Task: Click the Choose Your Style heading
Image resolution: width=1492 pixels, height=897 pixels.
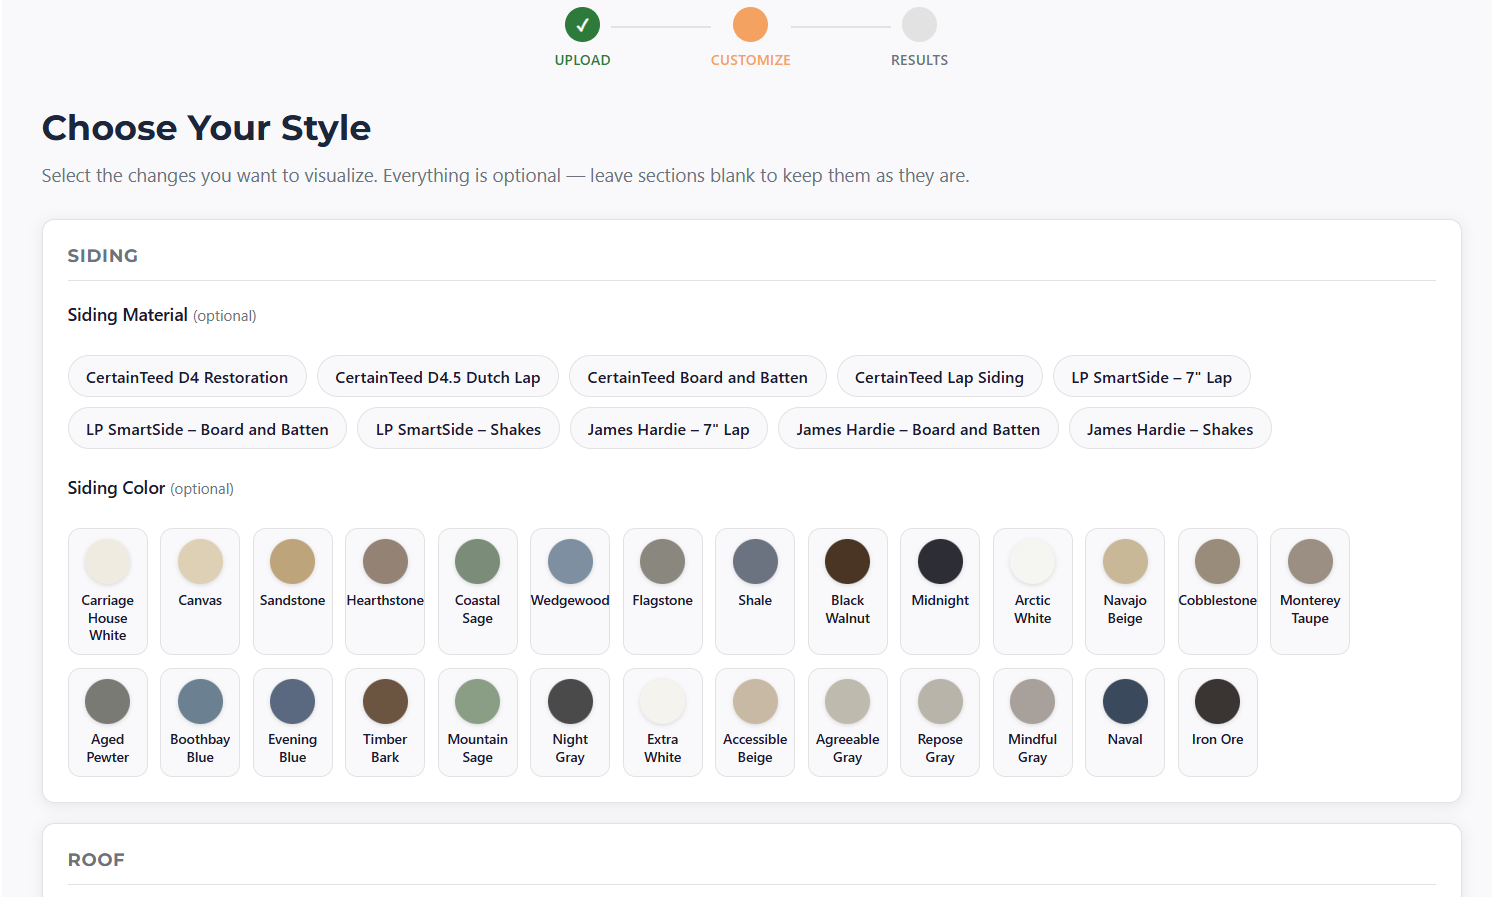Action: tap(206, 128)
